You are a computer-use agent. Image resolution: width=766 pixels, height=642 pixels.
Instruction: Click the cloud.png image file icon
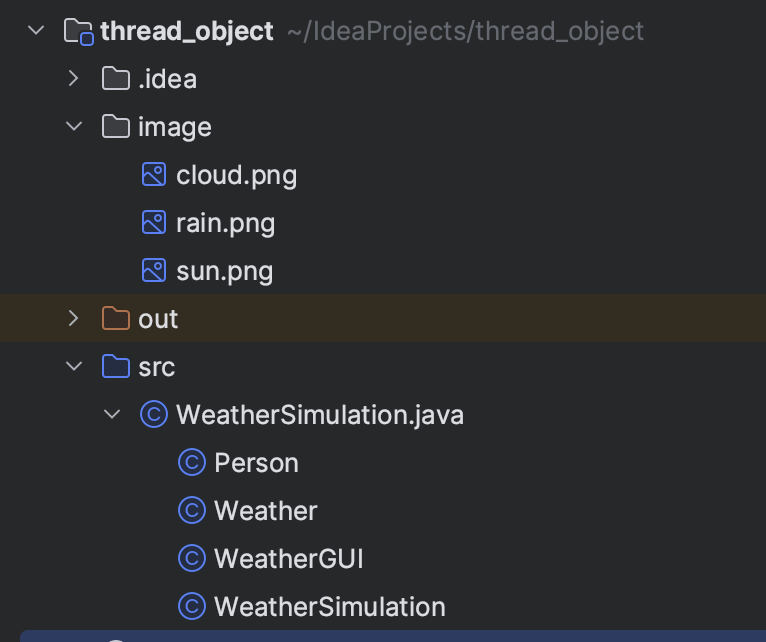click(x=154, y=175)
